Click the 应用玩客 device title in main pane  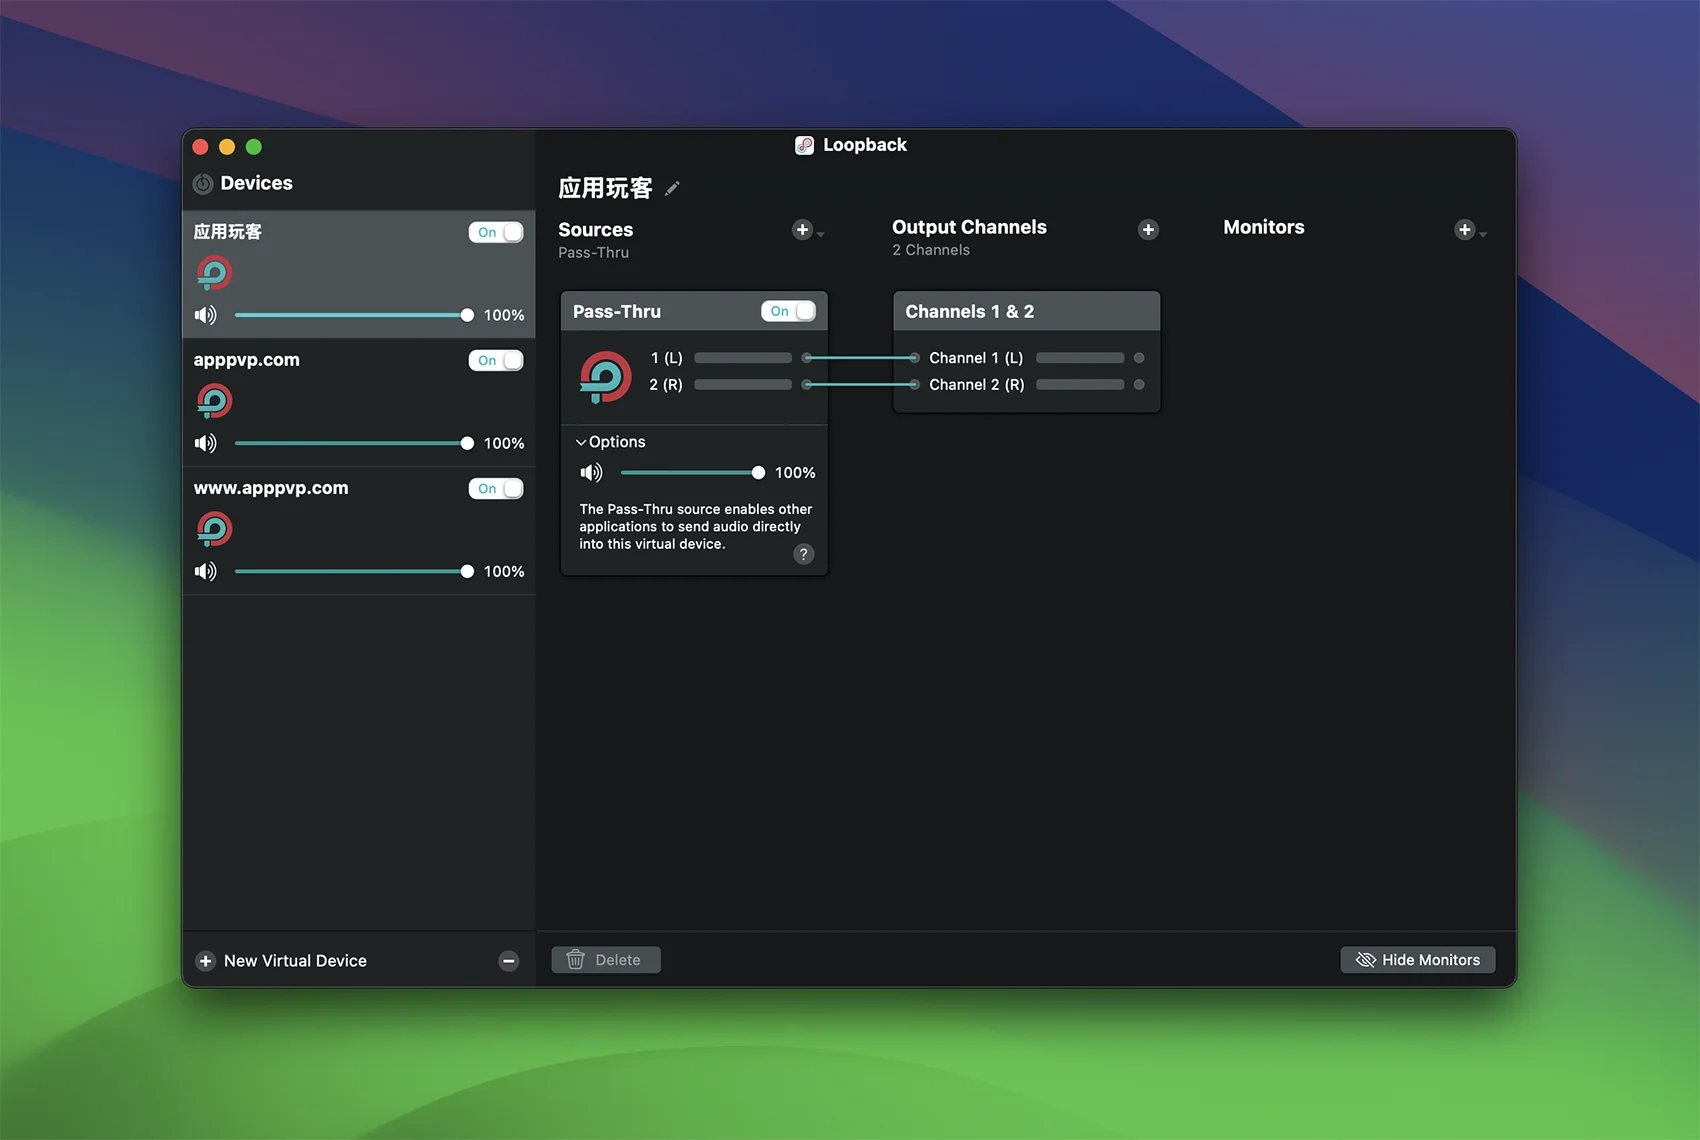605,188
